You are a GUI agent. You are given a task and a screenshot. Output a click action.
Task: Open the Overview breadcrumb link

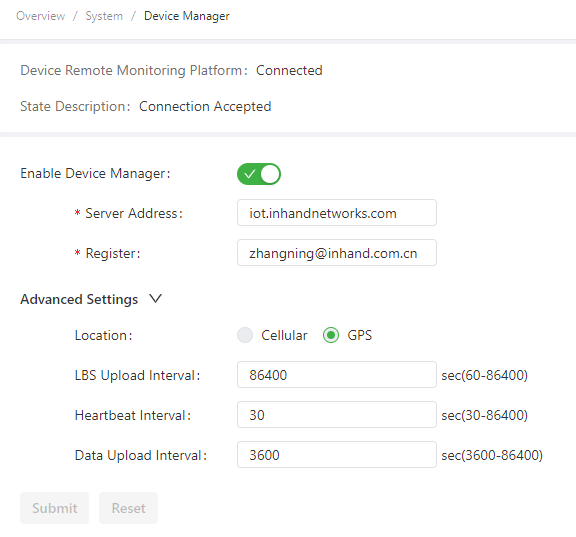tap(40, 16)
